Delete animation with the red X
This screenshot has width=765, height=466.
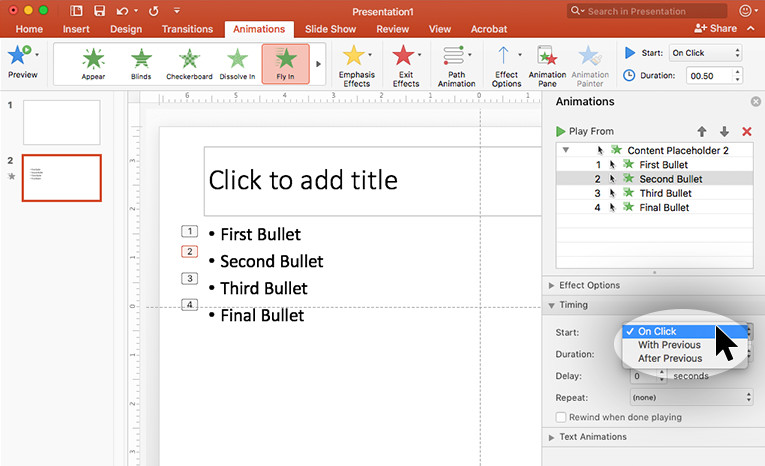(746, 131)
